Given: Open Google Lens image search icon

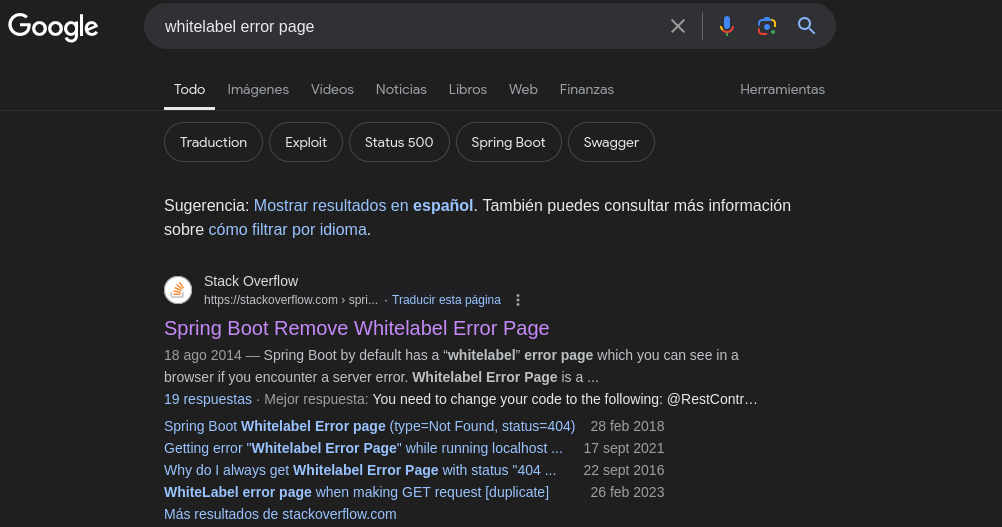Looking at the screenshot, I should click(767, 26).
